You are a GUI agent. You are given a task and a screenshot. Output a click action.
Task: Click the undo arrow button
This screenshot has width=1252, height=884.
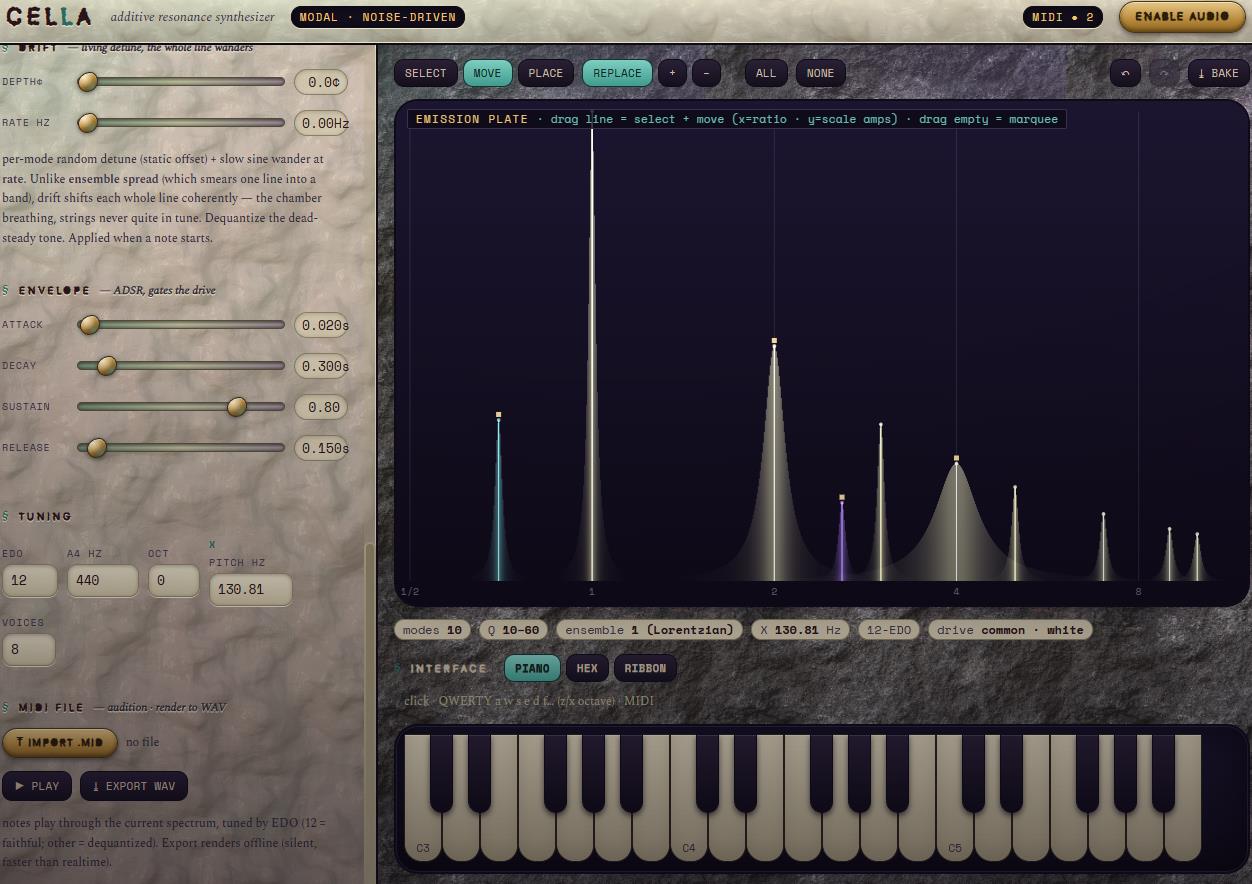tap(1125, 73)
